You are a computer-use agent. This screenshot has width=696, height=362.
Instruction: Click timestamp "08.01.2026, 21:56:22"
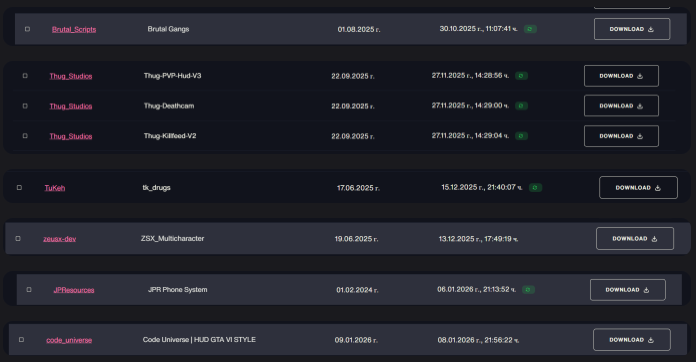pos(478,340)
